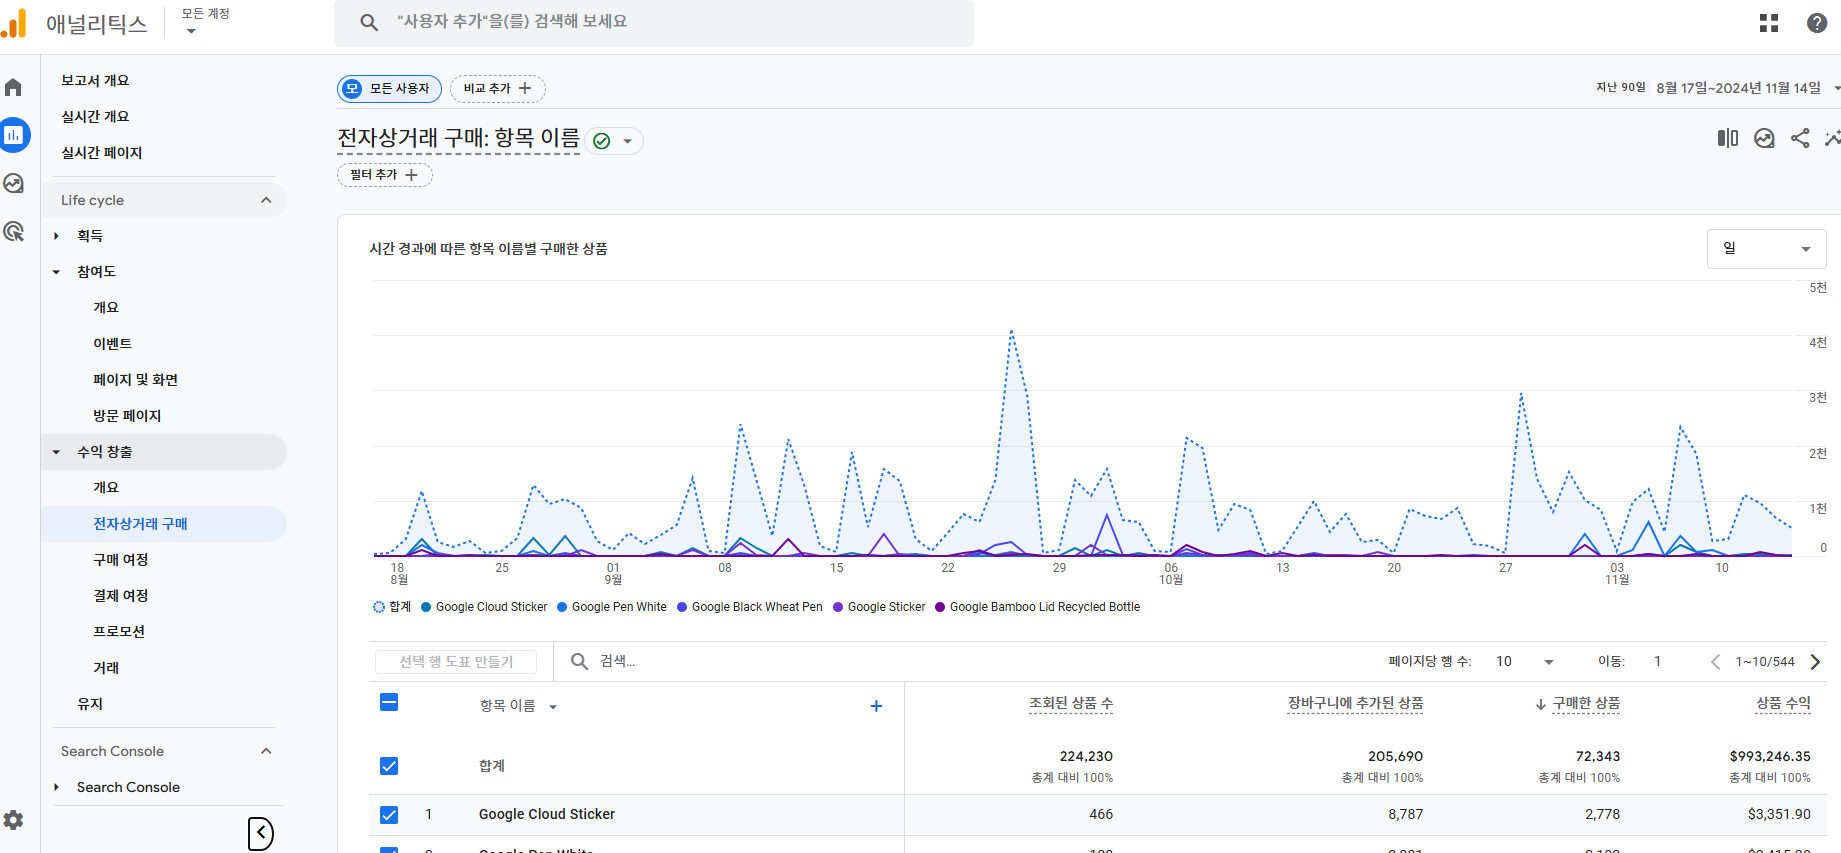Screen dimensions: 1841x853
Task: Click 비교 추가 button
Action: pos(498,88)
